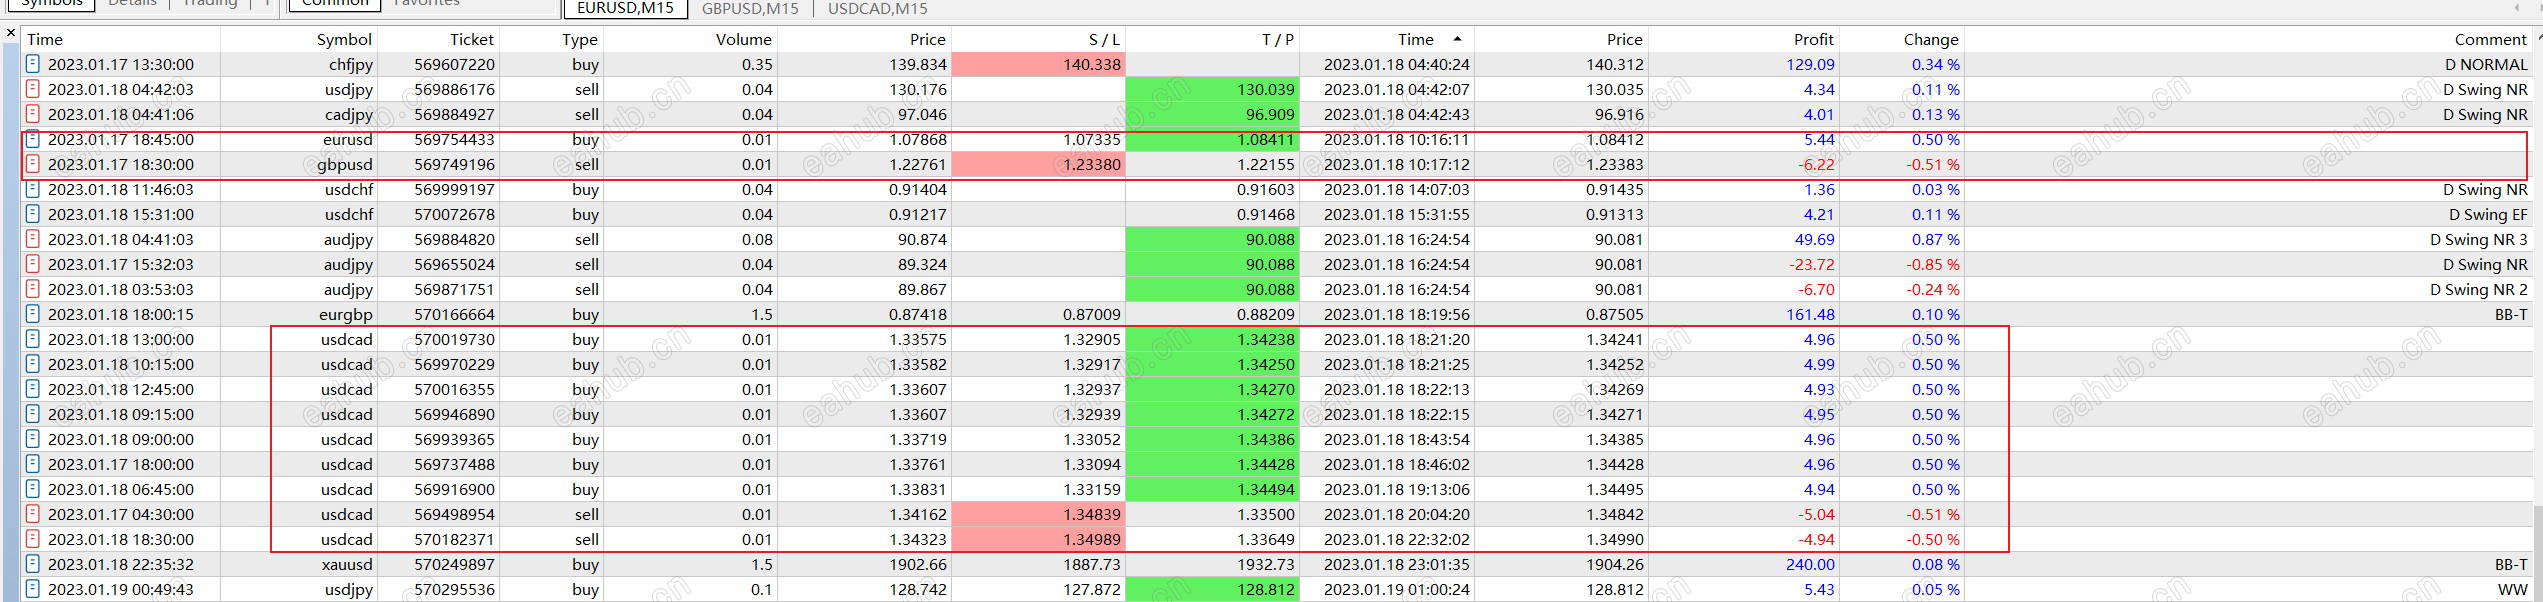Sort by the Ticket column header
This screenshot has width=2543, height=602.
[438, 39]
